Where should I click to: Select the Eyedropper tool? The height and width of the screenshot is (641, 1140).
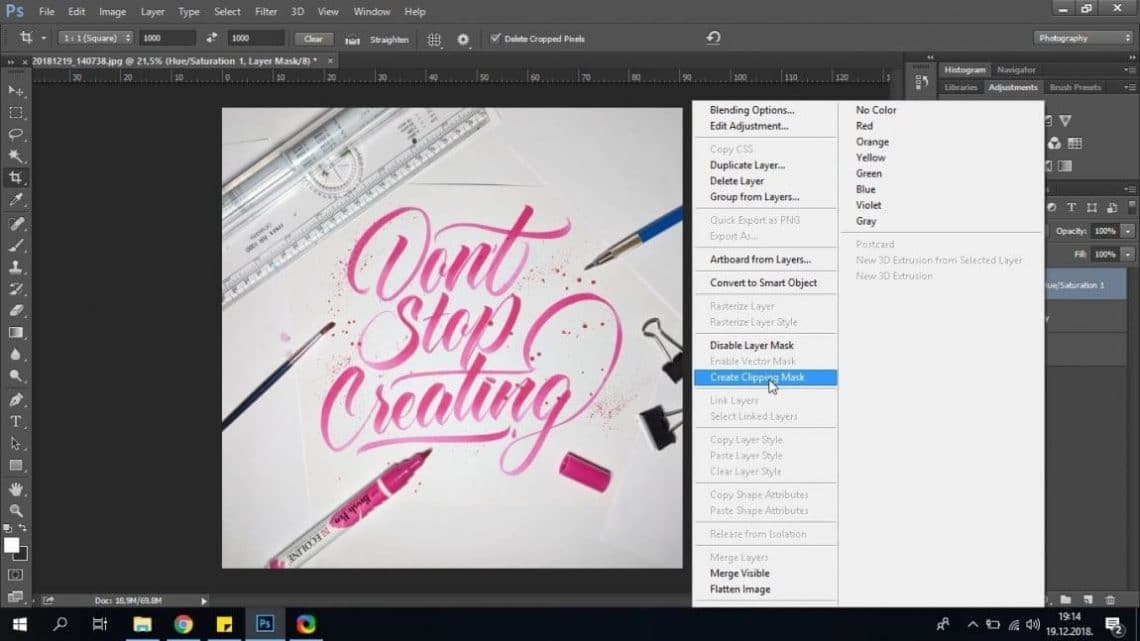(x=16, y=200)
